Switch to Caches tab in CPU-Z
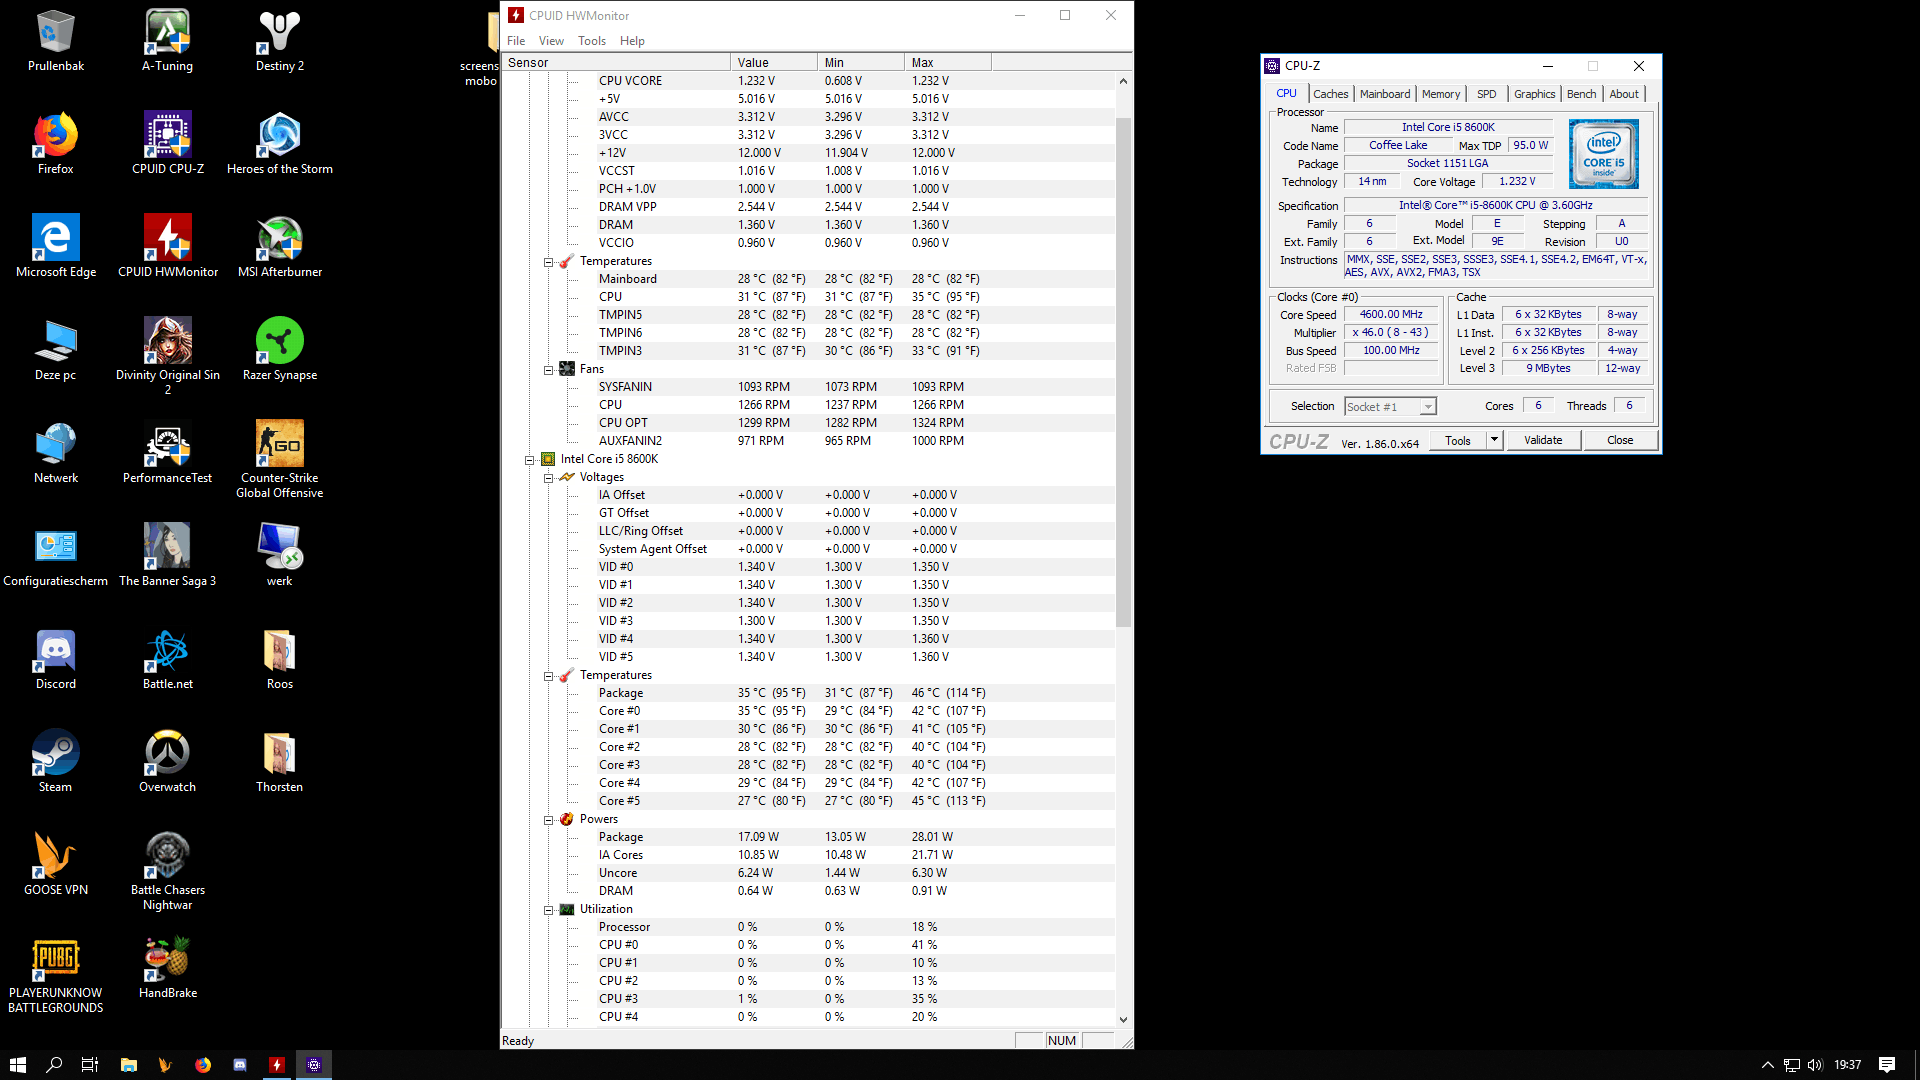Image resolution: width=1920 pixels, height=1080 pixels. pos(1330,94)
